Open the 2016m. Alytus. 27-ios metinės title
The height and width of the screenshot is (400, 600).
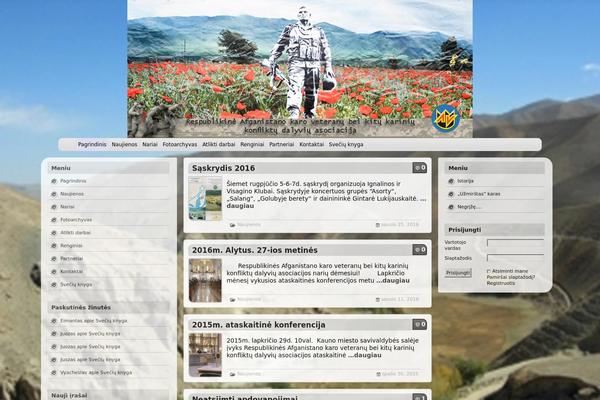pos(255,250)
